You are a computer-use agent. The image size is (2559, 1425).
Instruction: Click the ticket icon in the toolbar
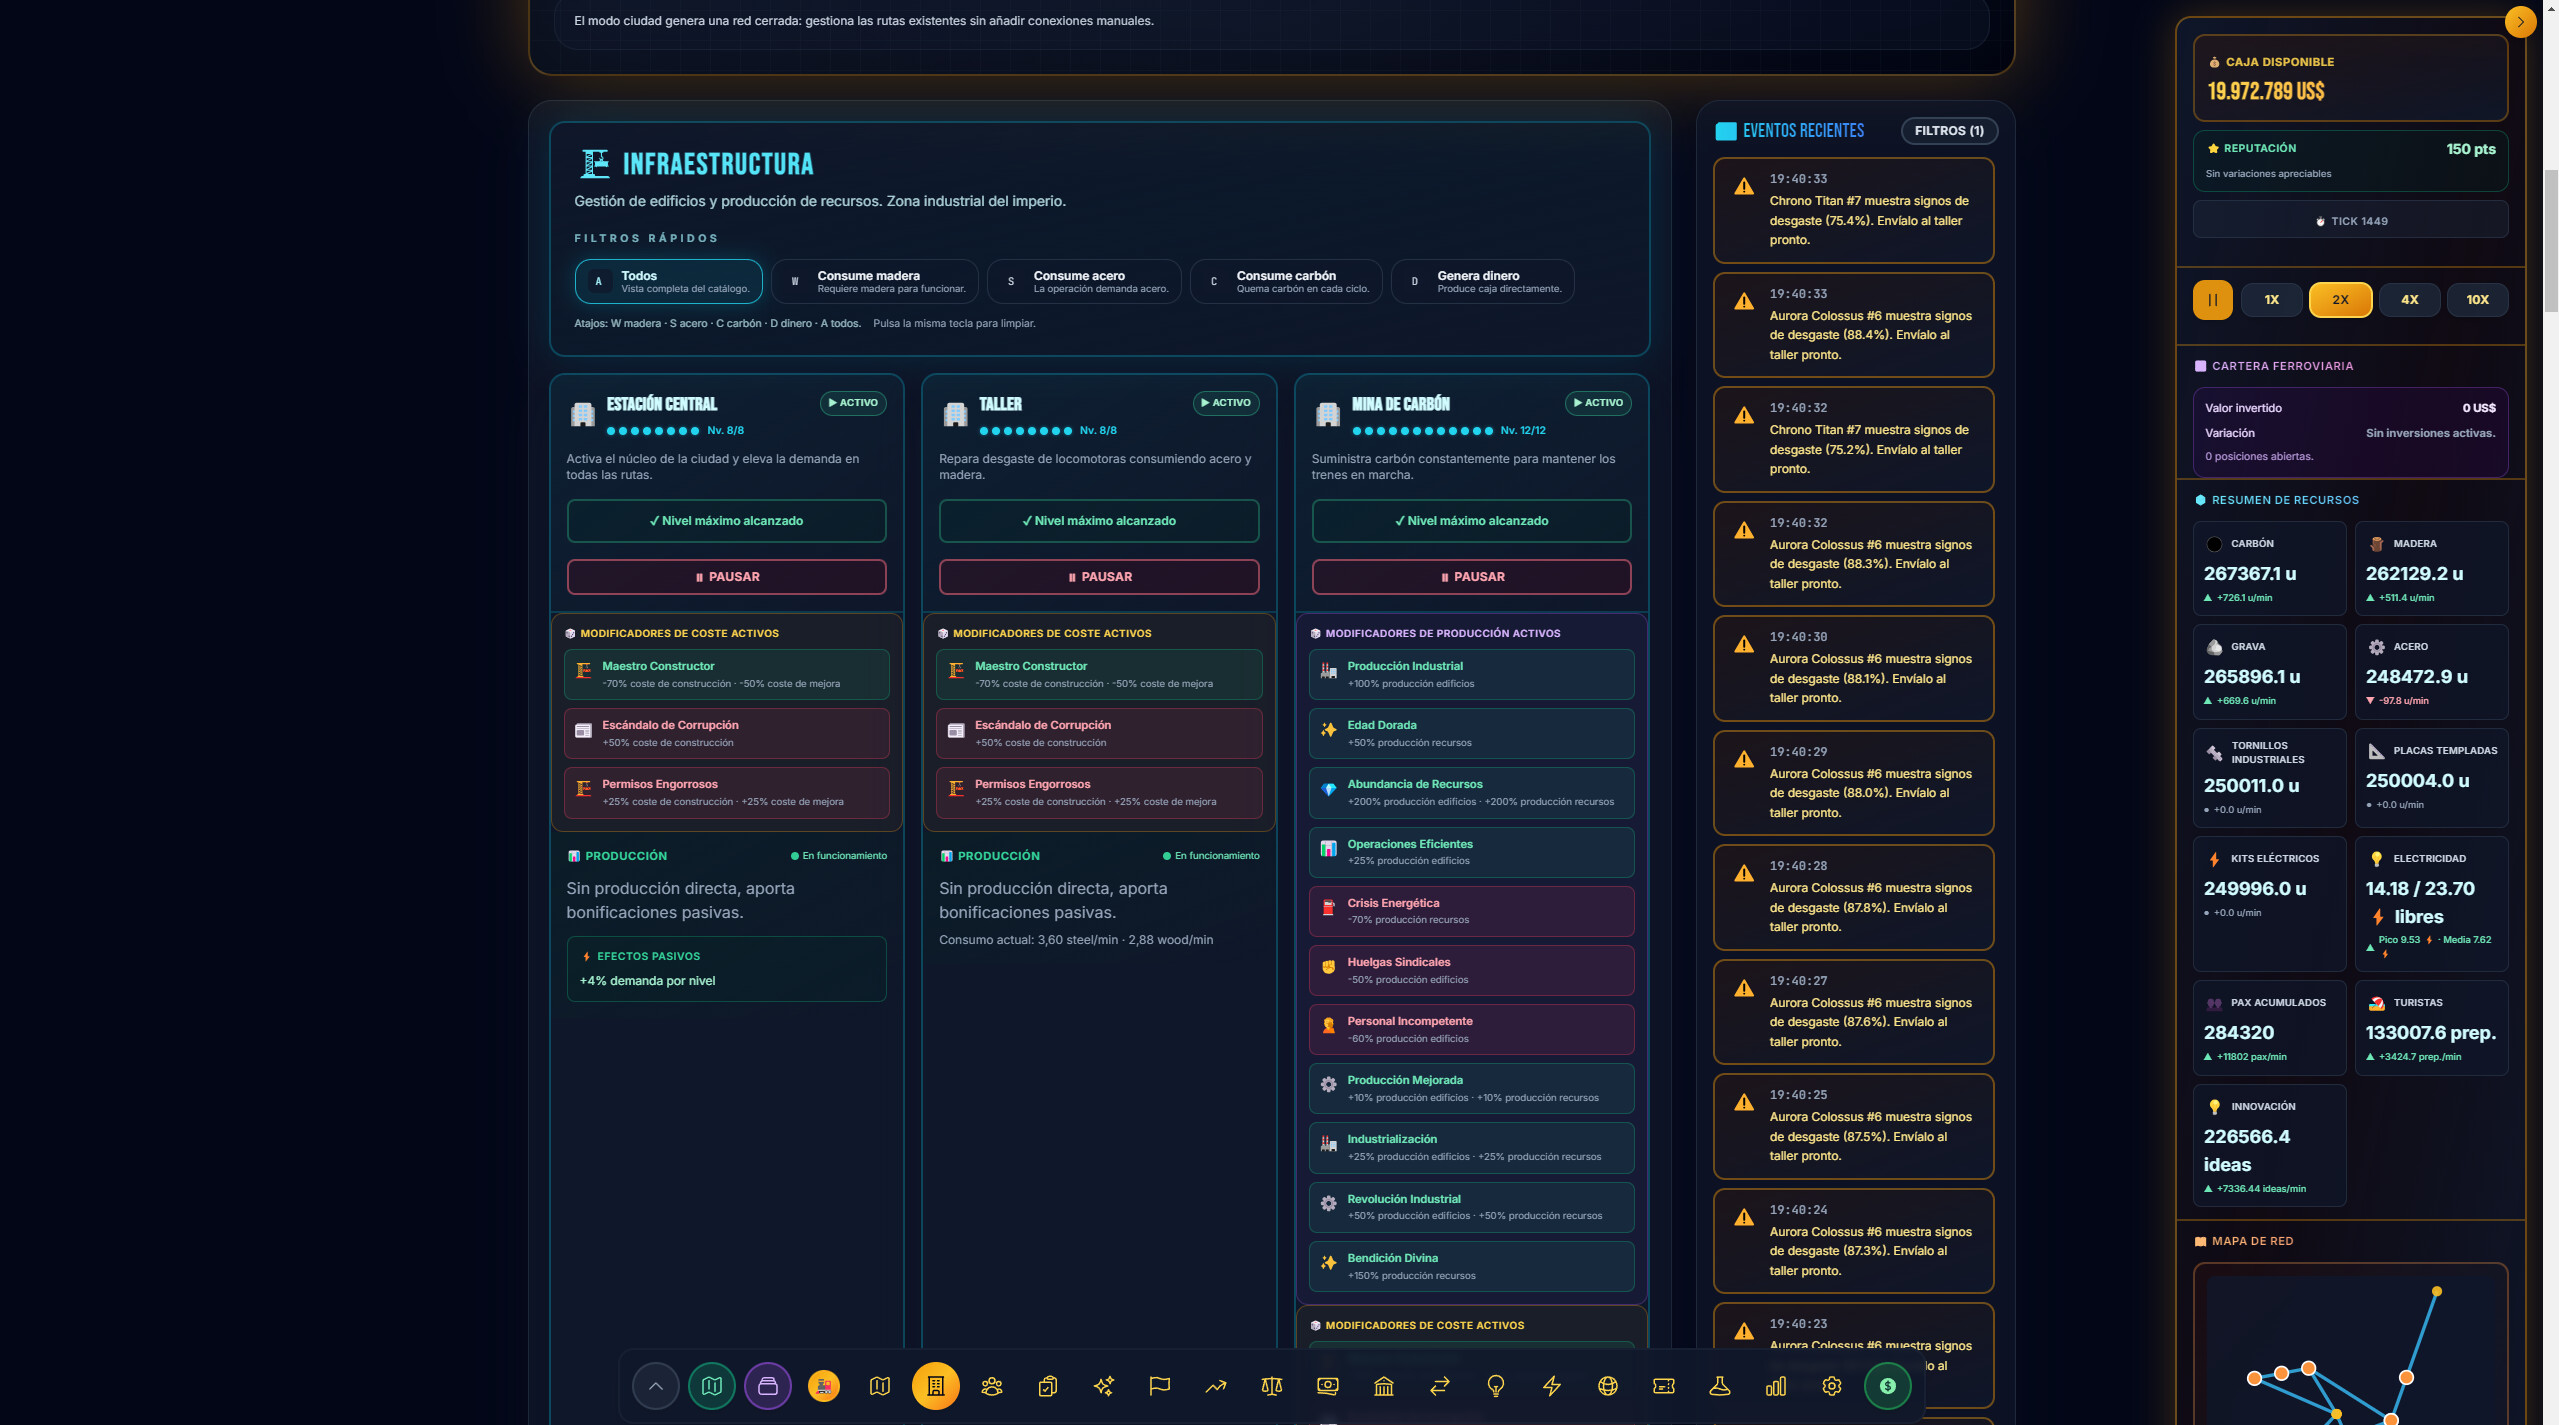point(1663,1386)
